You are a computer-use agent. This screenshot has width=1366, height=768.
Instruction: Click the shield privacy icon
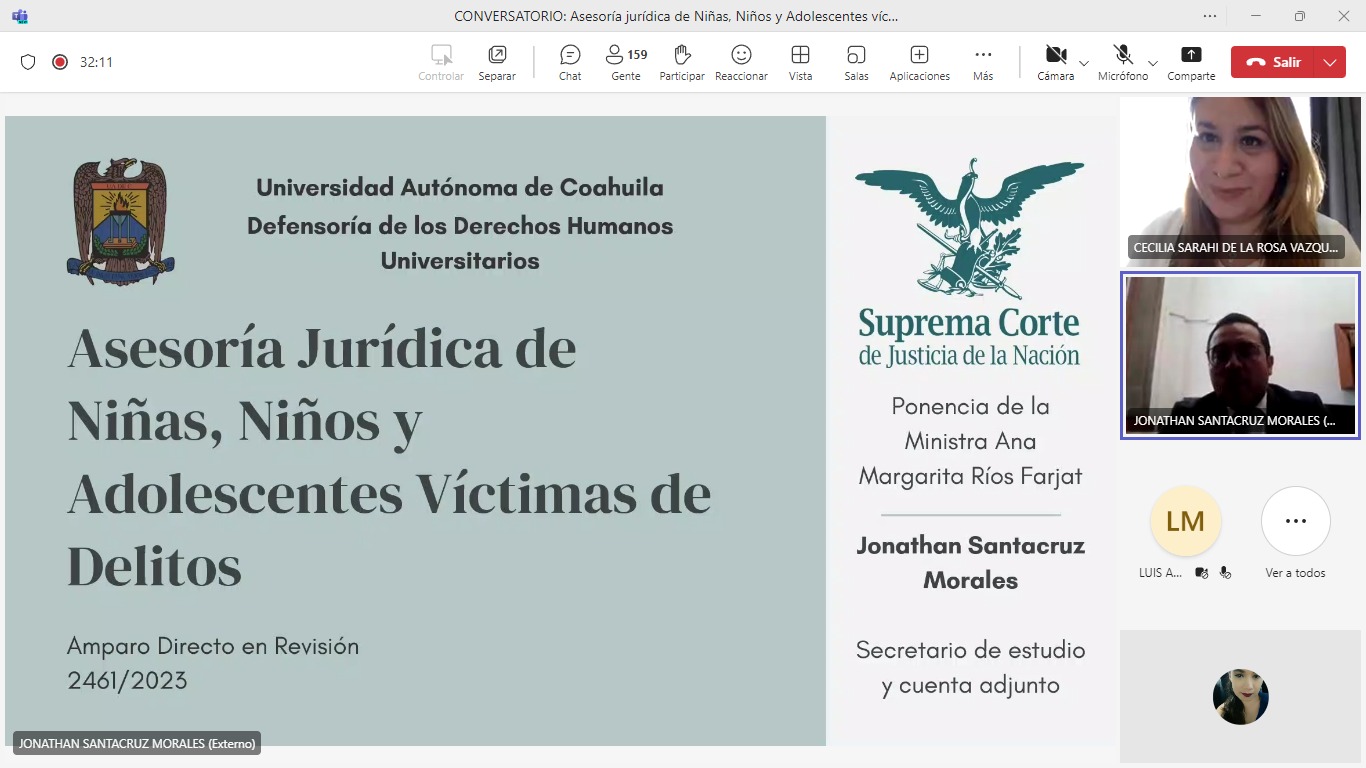click(28, 62)
